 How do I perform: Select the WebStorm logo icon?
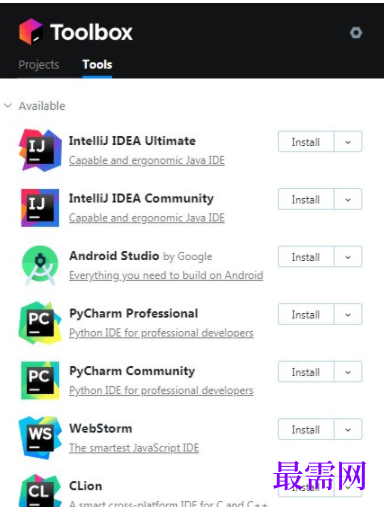(40, 438)
